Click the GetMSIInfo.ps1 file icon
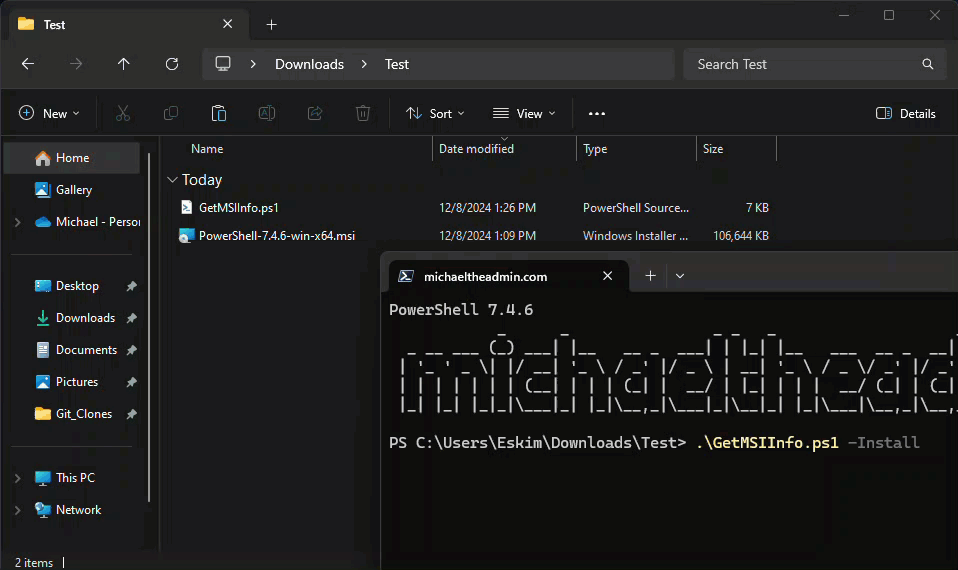The width and height of the screenshot is (958, 570). pos(186,208)
